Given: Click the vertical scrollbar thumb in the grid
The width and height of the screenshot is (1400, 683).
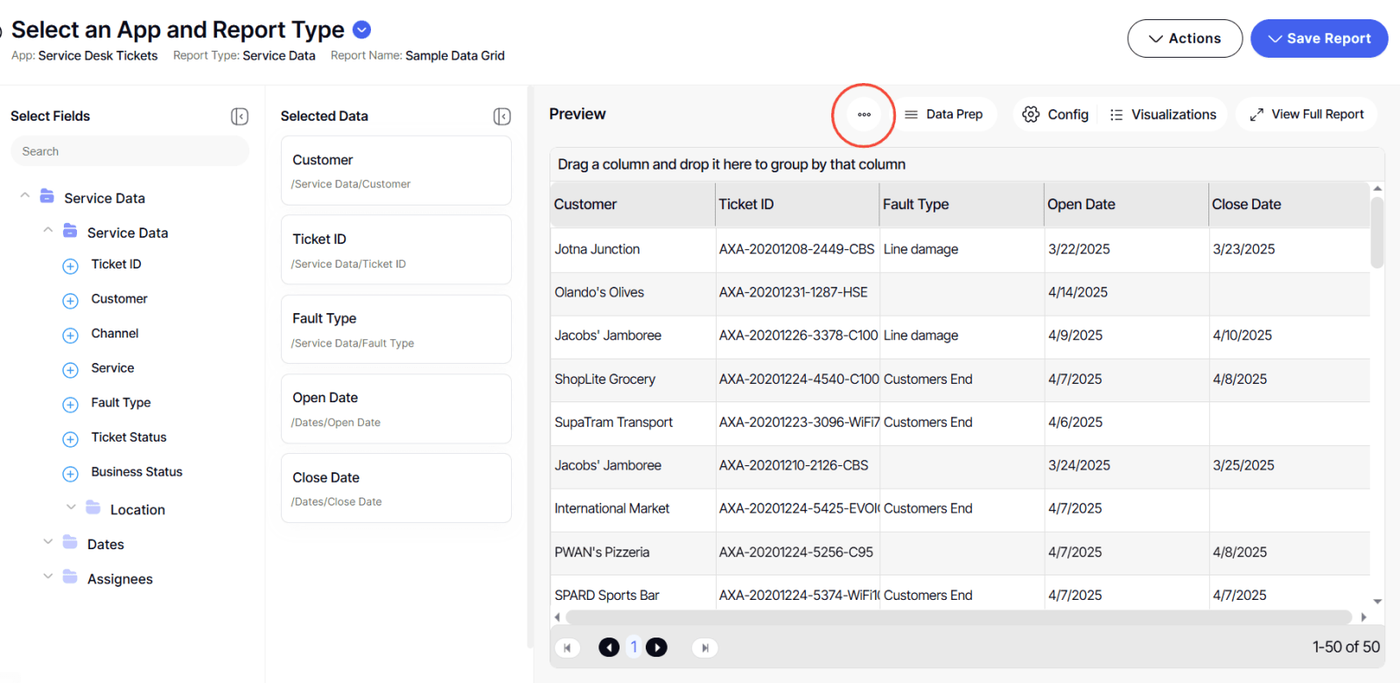Looking at the screenshot, I should 1377,233.
